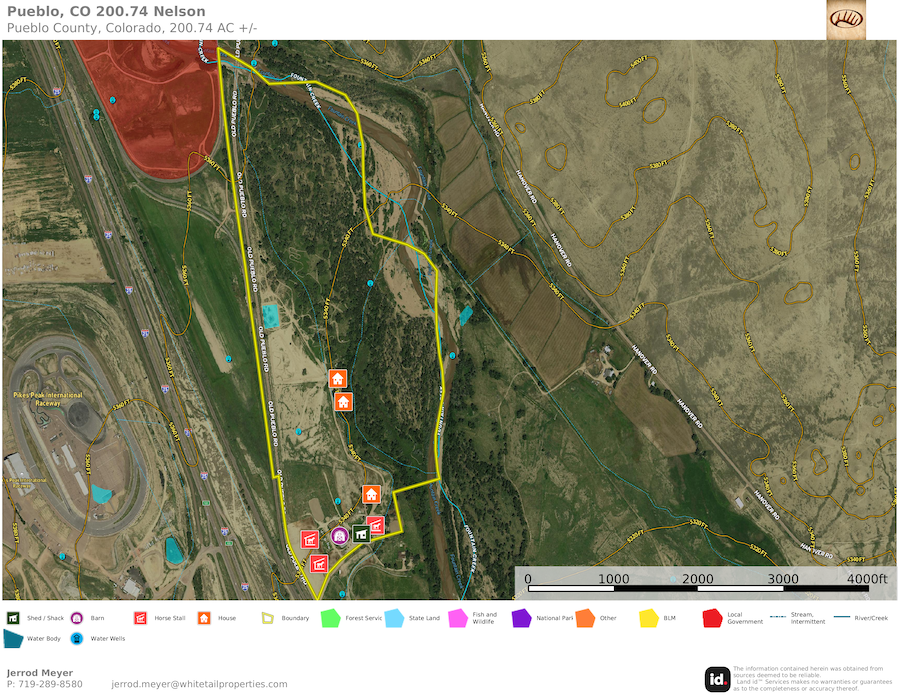The height and width of the screenshot is (696, 900).
Task: Click the Whitetail Properties logo at top right
Action: coord(846,19)
